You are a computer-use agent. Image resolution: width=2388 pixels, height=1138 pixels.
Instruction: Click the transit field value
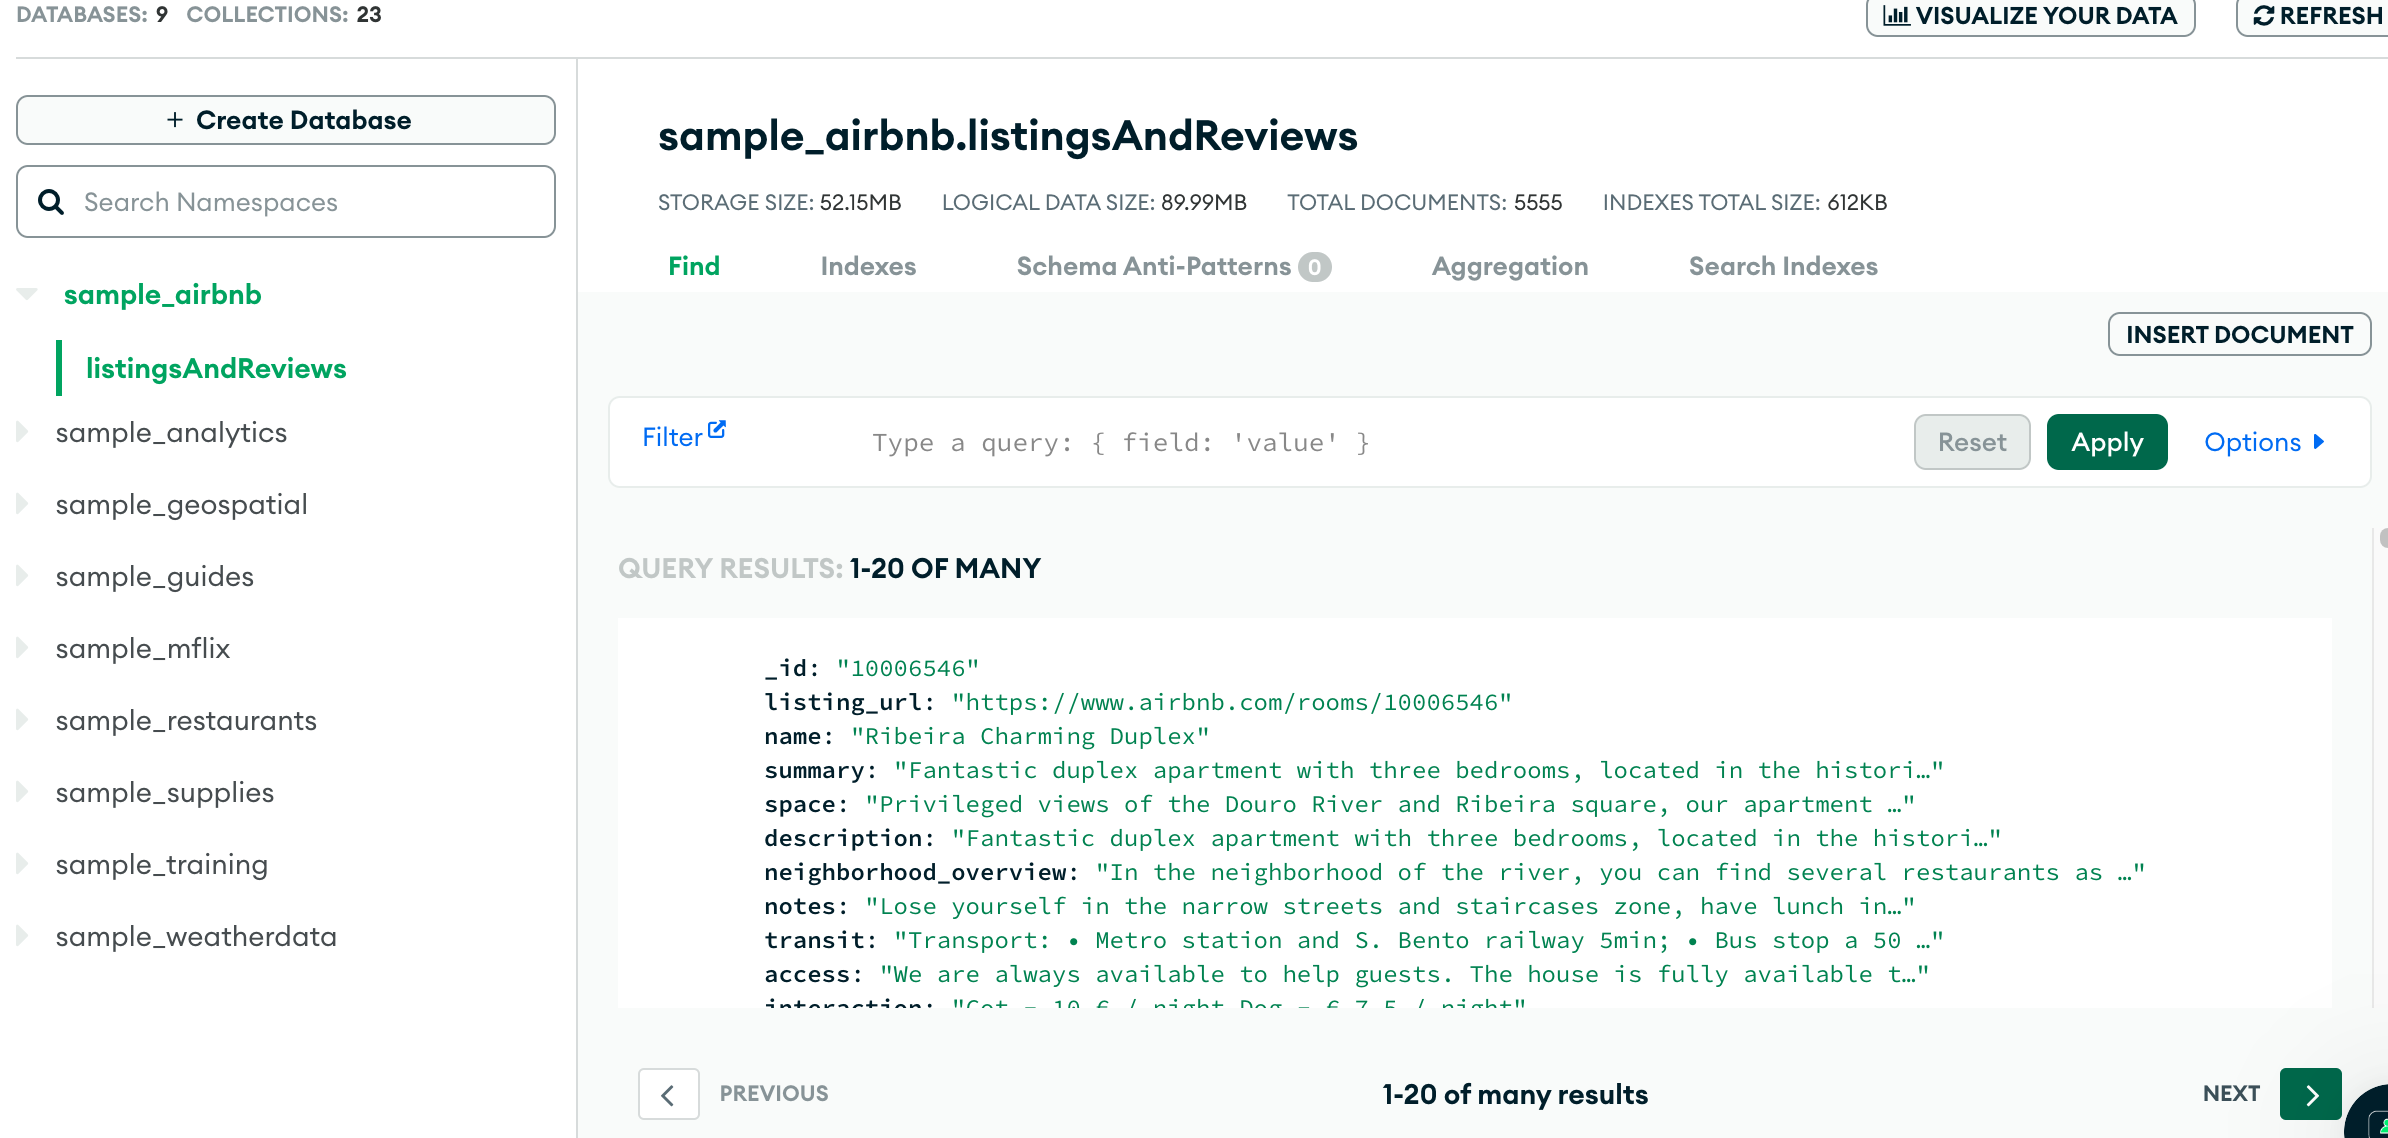coord(1418,940)
